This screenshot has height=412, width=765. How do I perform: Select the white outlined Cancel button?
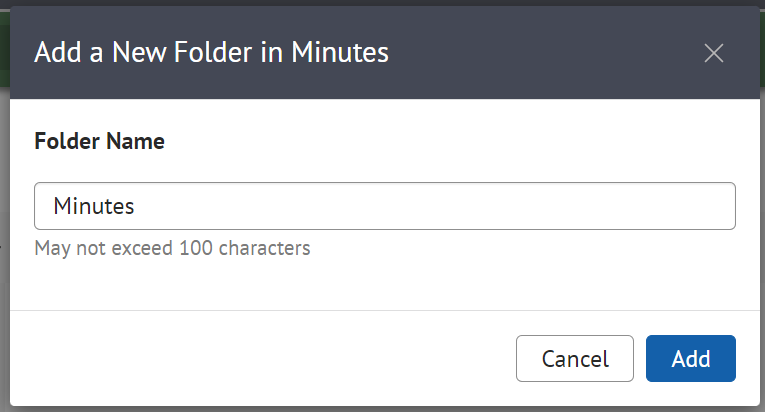[574, 359]
